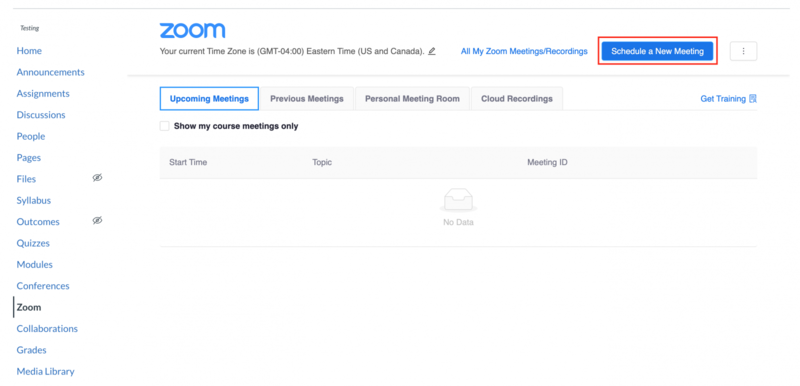
Task: Click Schedule a New Meeting button
Action: 657,51
